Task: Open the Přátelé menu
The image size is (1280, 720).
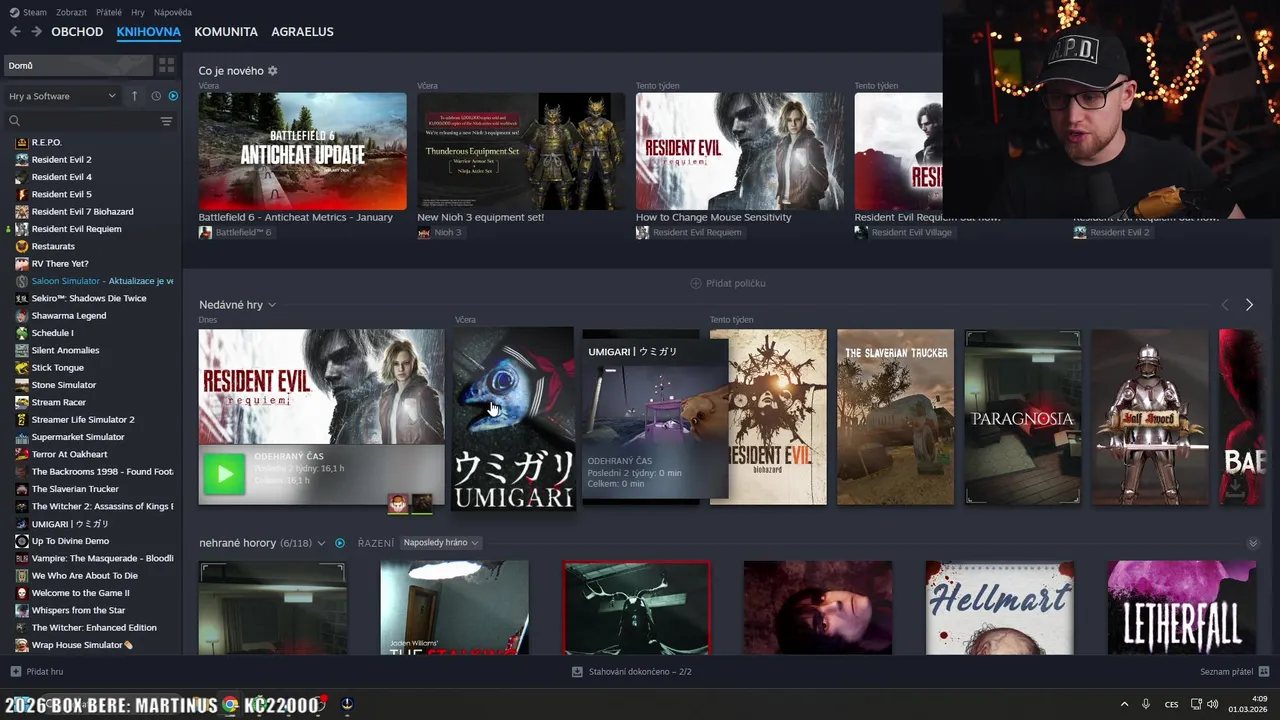Action: point(109,12)
